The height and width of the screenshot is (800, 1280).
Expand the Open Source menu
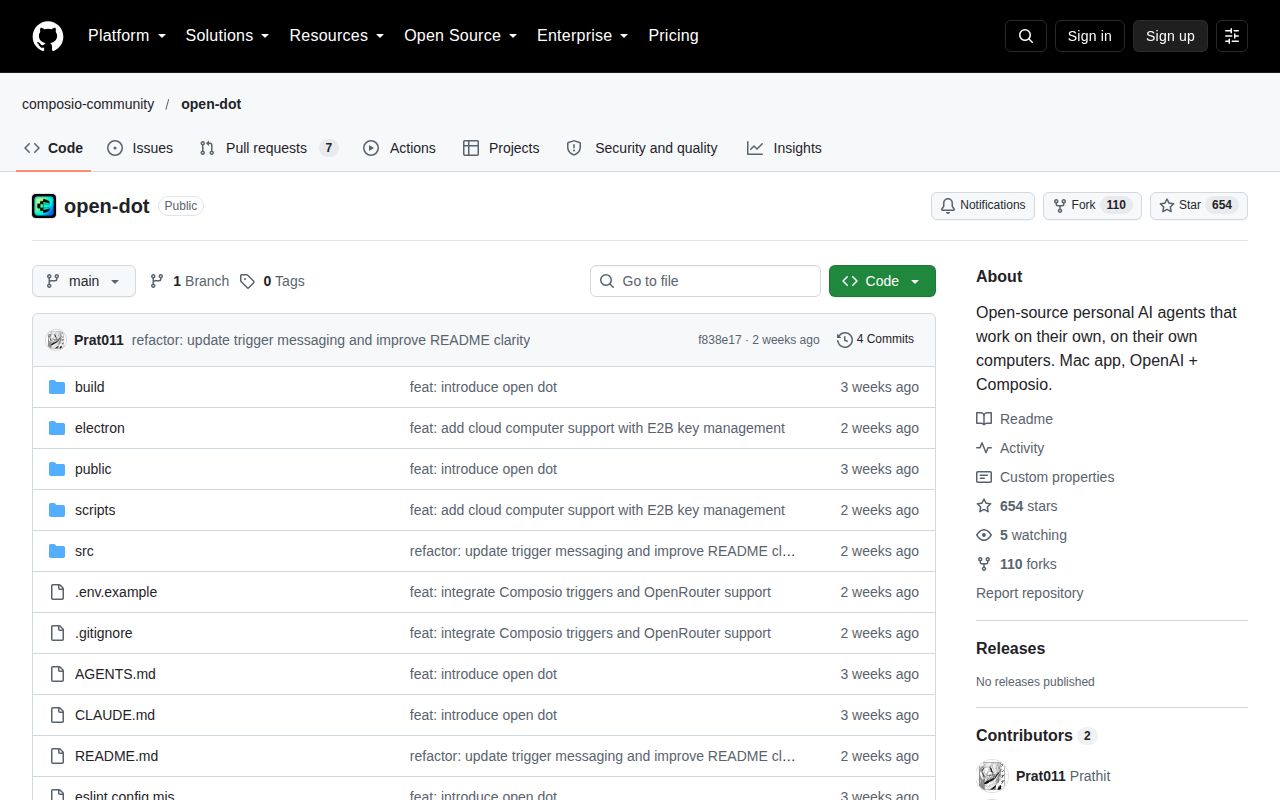point(461,35)
